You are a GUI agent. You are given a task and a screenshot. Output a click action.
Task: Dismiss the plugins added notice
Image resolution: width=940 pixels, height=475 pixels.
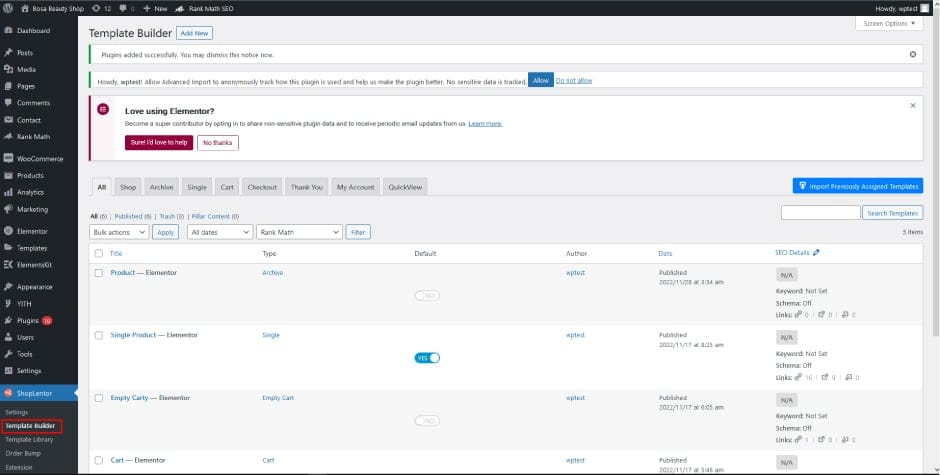click(x=912, y=54)
